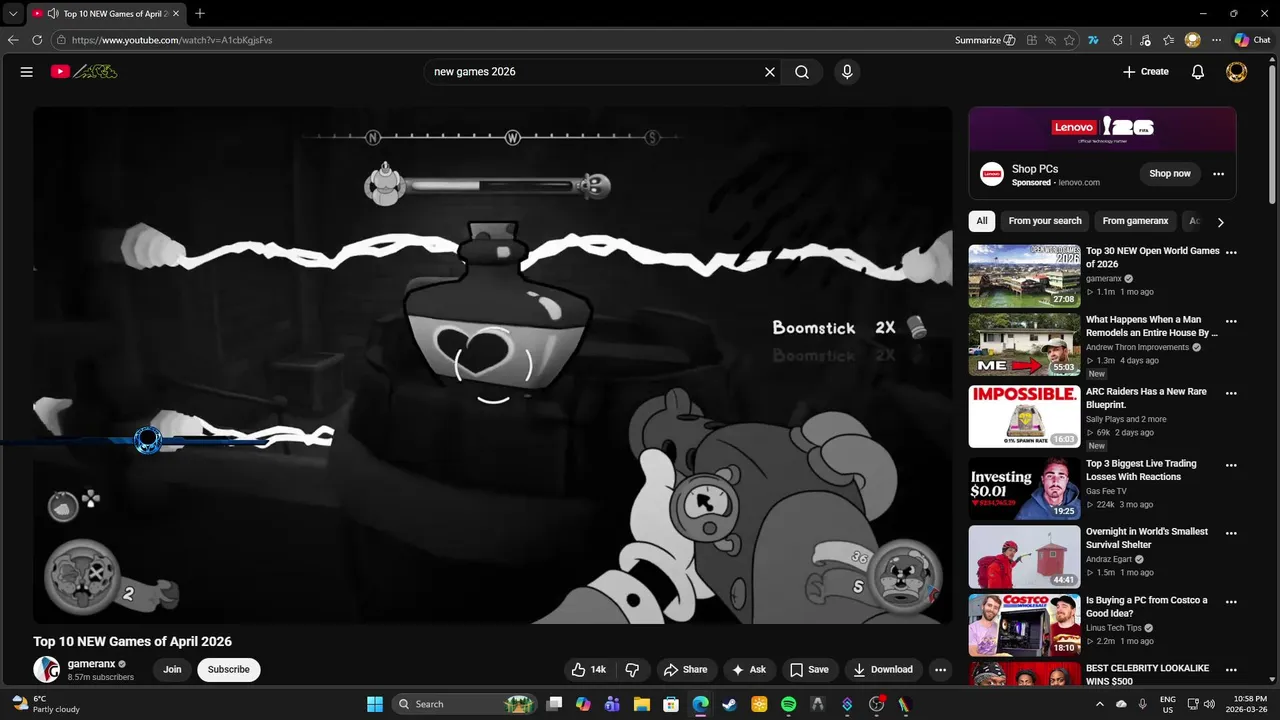
Task: Open options for Top 30 NEW Open World Games
Action: 1232,253
